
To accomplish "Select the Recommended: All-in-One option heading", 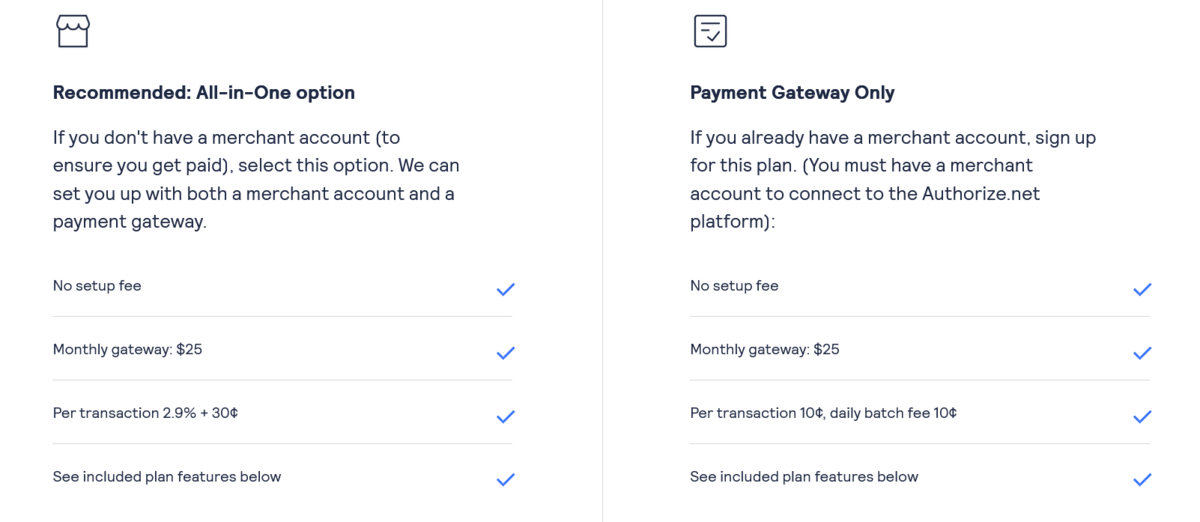I will click(x=204, y=93).
